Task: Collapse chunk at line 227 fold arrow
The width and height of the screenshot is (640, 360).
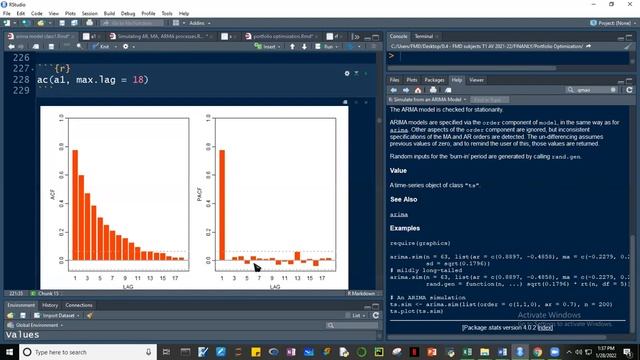Action: coord(33,69)
